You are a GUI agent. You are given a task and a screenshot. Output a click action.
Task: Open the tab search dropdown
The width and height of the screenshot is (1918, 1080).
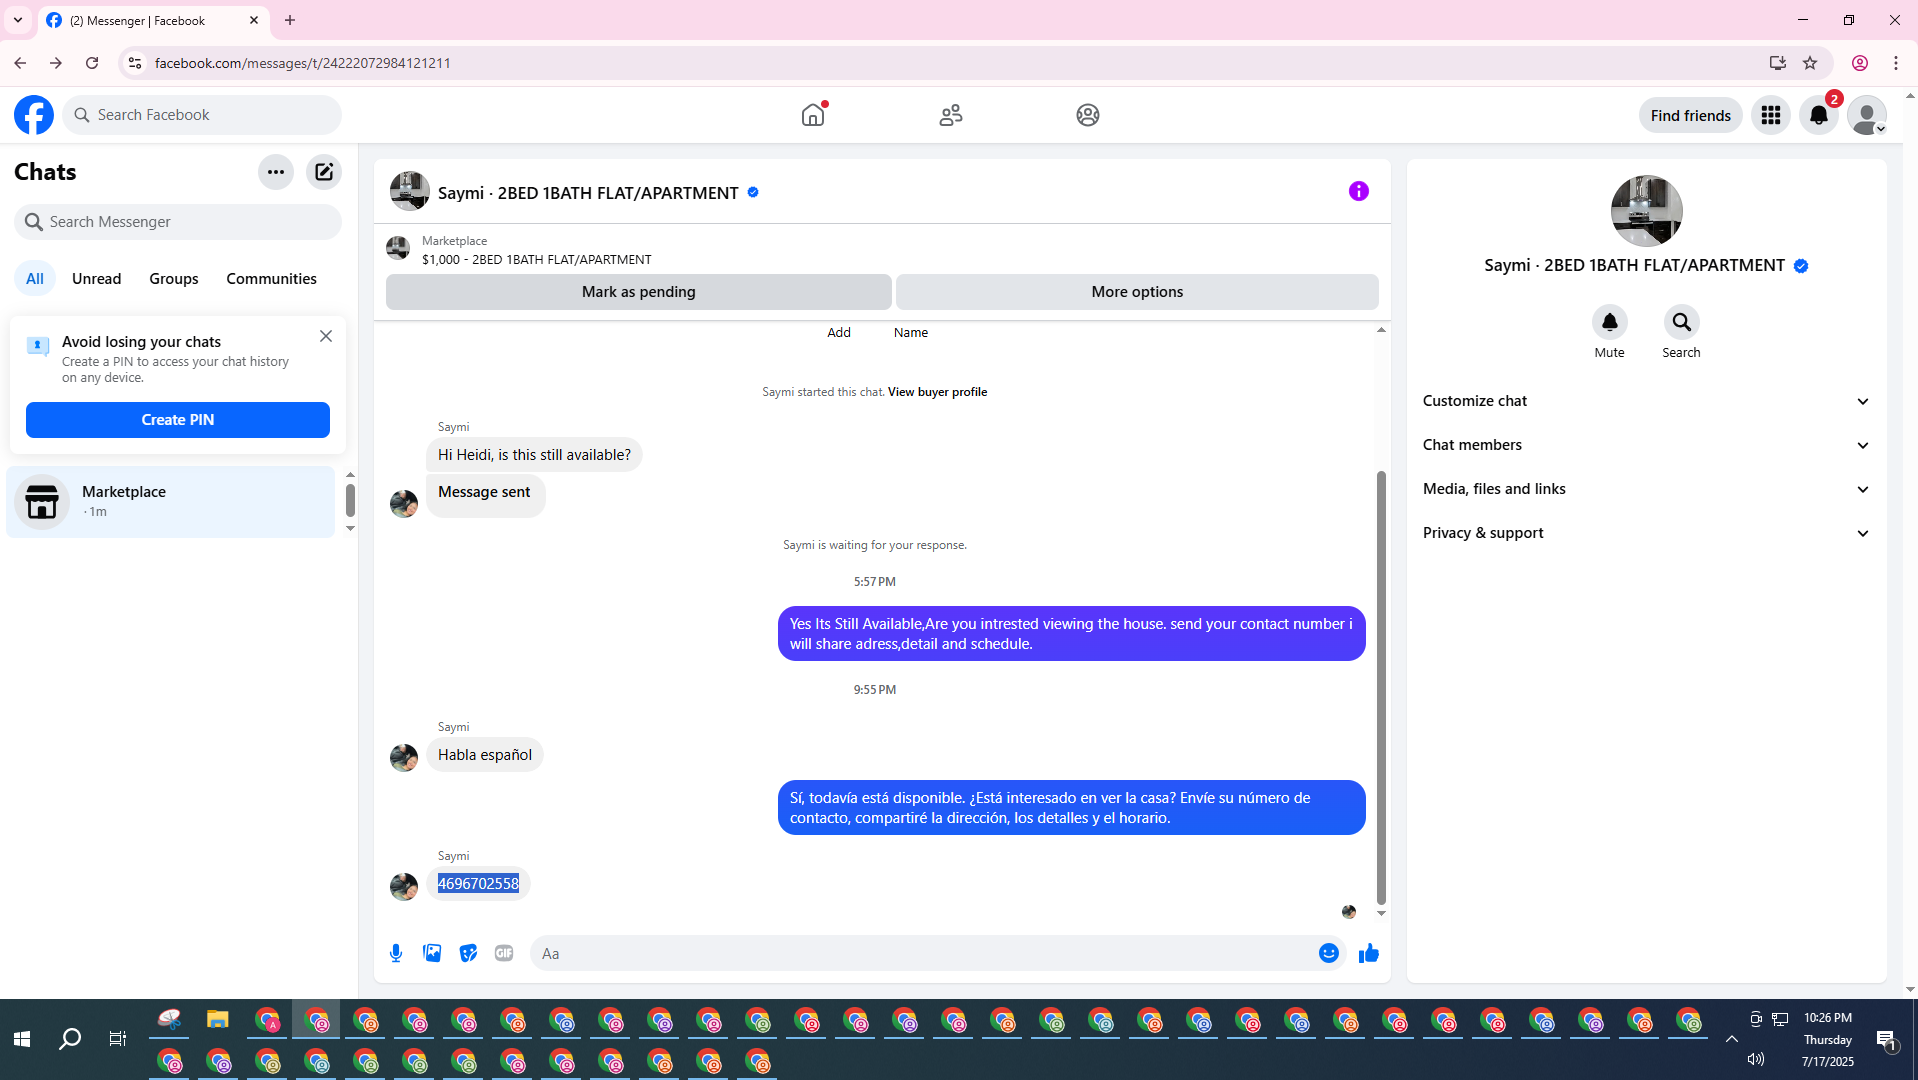click(18, 20)
